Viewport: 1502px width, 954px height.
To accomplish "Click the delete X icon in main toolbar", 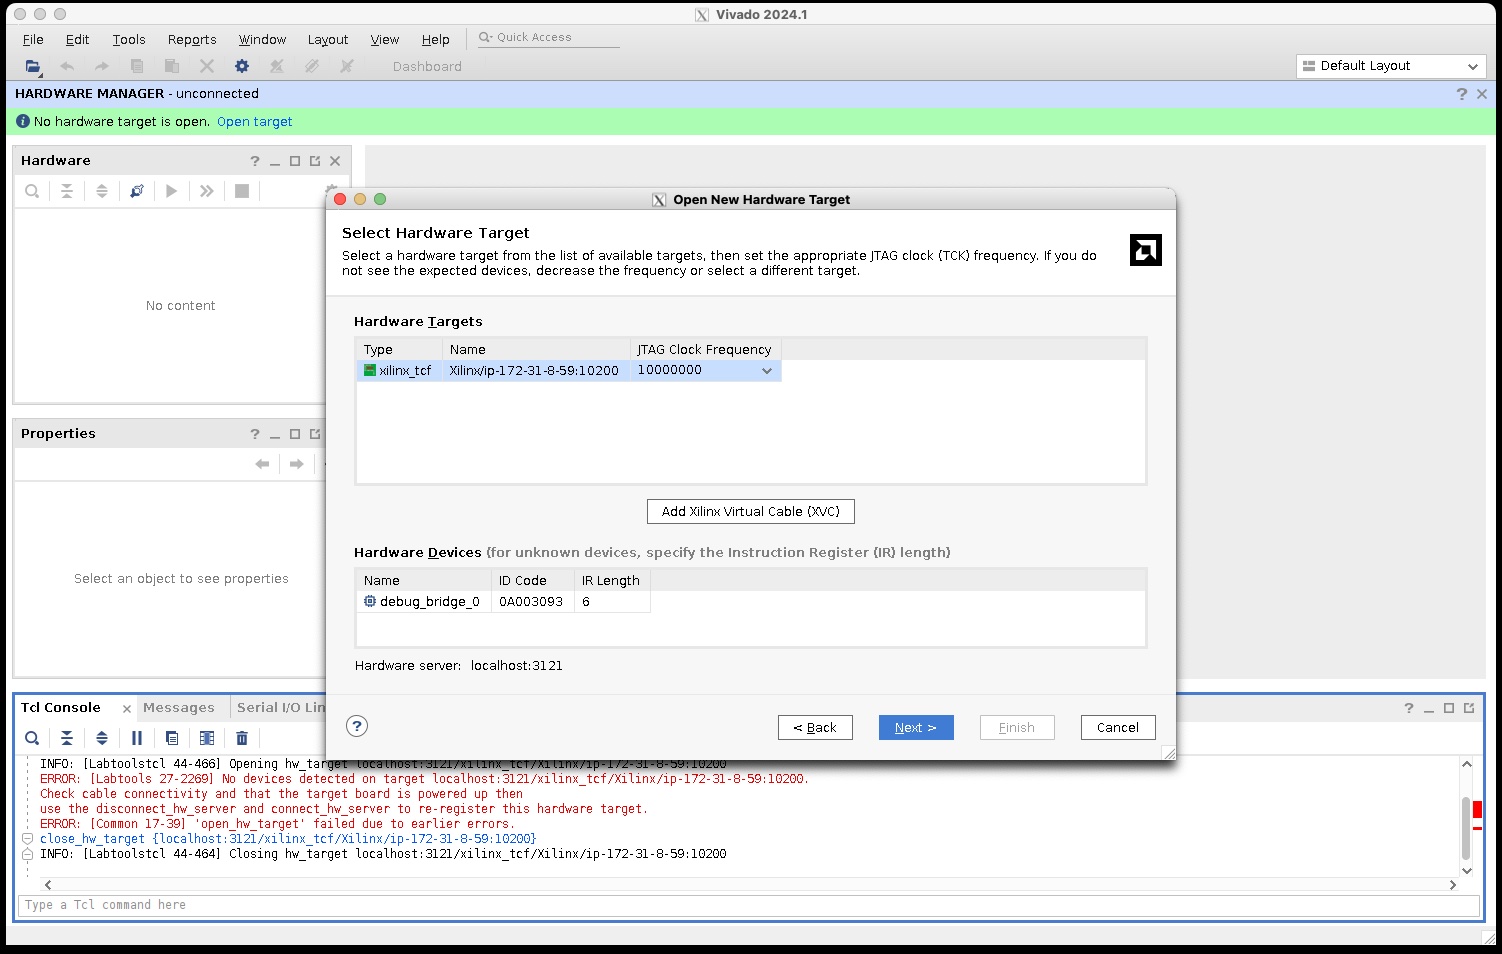I will point(207,66).
